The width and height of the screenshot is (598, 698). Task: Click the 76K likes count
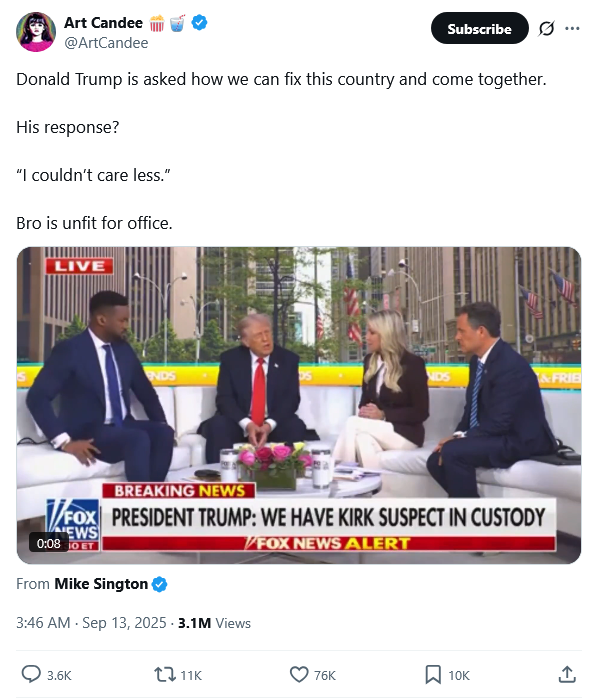coord(325,675)
